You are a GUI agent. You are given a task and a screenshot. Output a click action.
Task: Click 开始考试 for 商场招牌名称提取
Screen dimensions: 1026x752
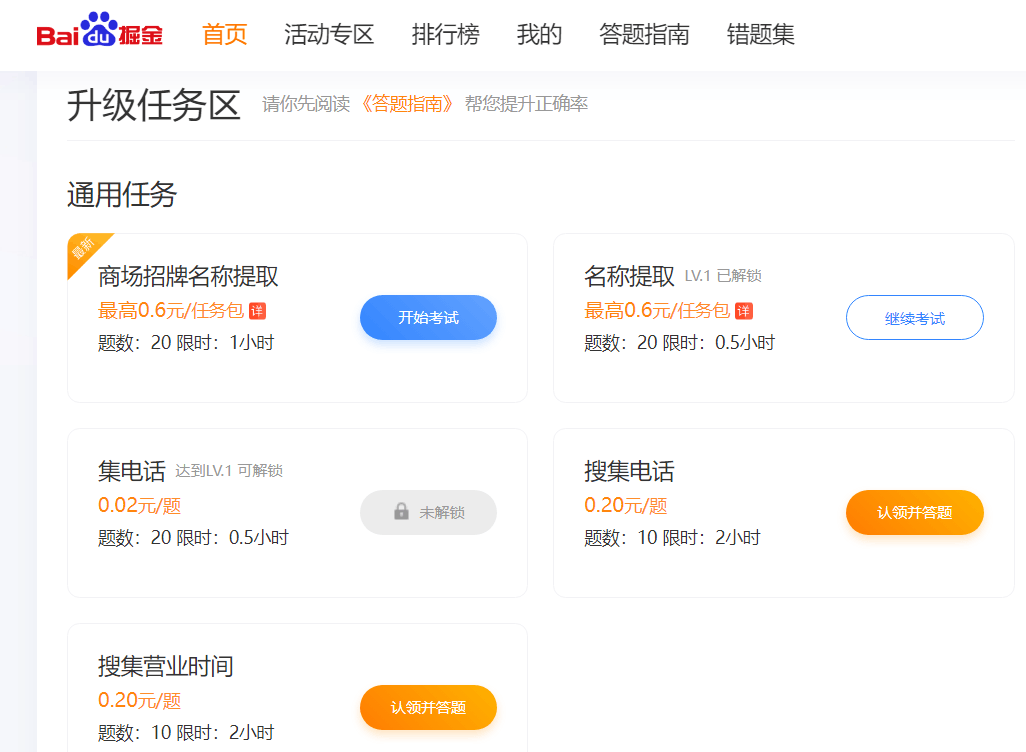tap(429, 317)
